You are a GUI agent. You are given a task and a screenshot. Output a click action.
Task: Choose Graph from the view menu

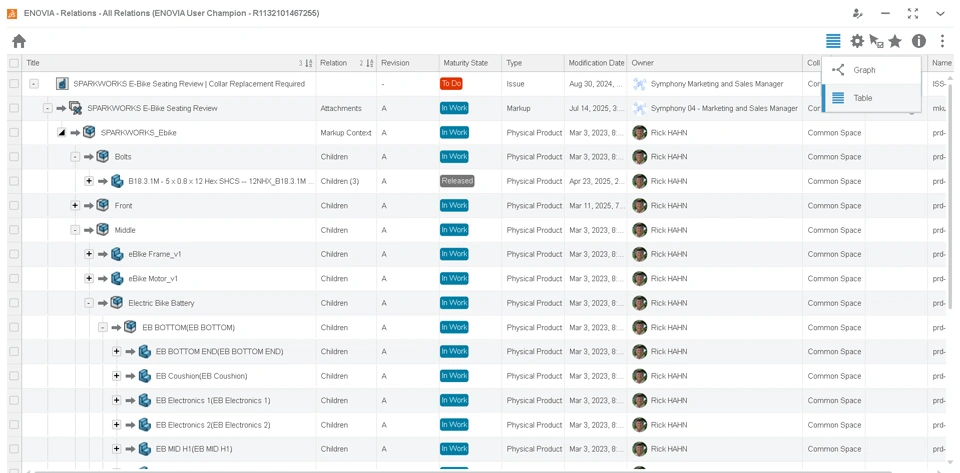pyautogui.click(x=871, y=70)
